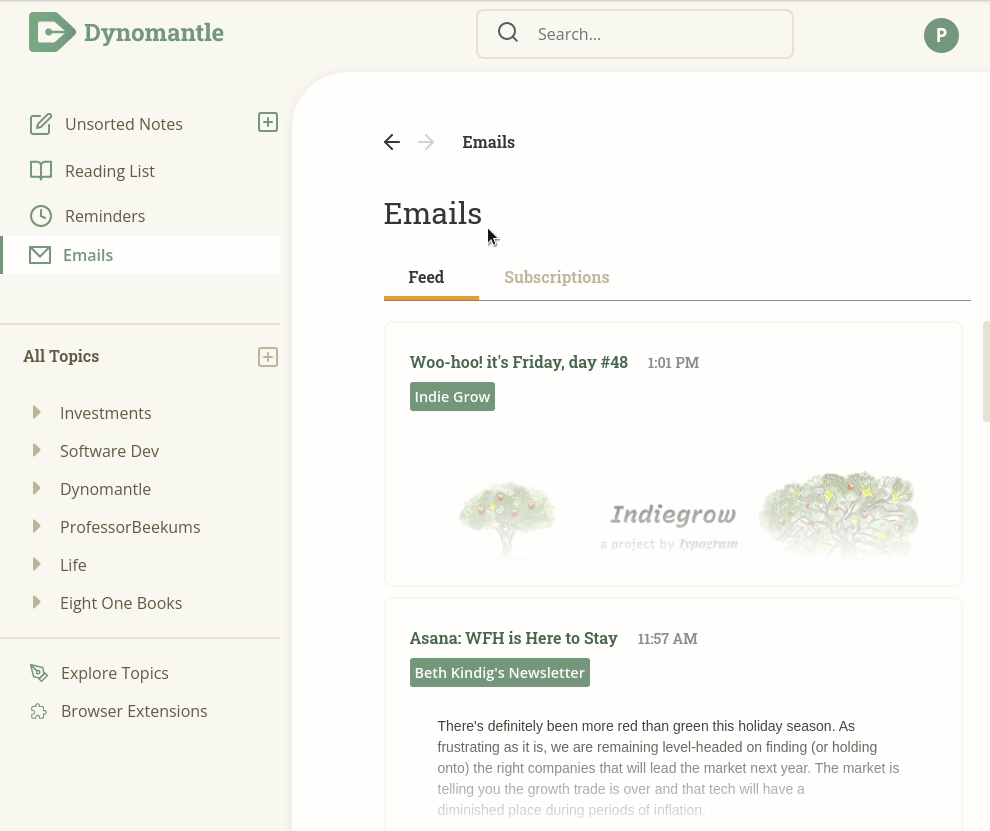Go back with the left arrow
990x831 pixels.
[x=391, y=142]
